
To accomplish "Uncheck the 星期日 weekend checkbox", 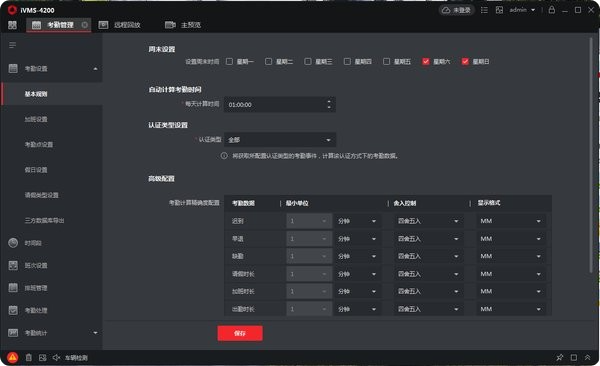I will pos(465,61).
